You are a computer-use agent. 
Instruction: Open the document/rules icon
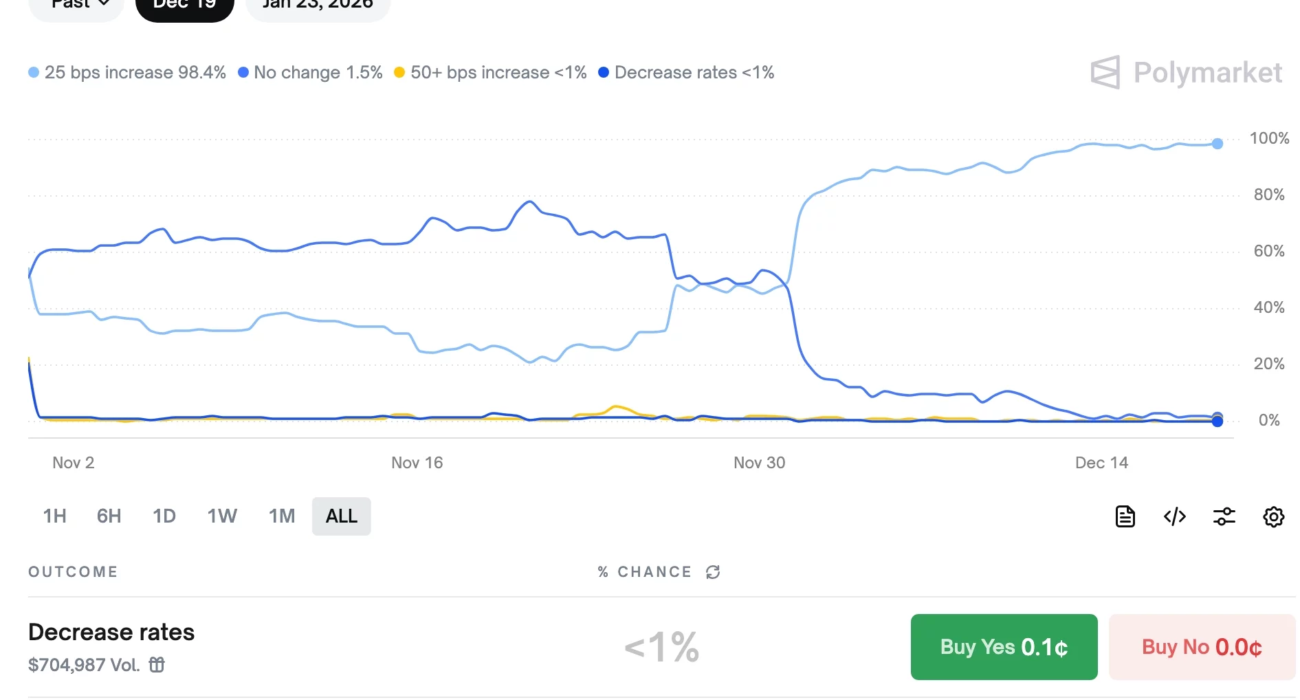coord(1125,516)
